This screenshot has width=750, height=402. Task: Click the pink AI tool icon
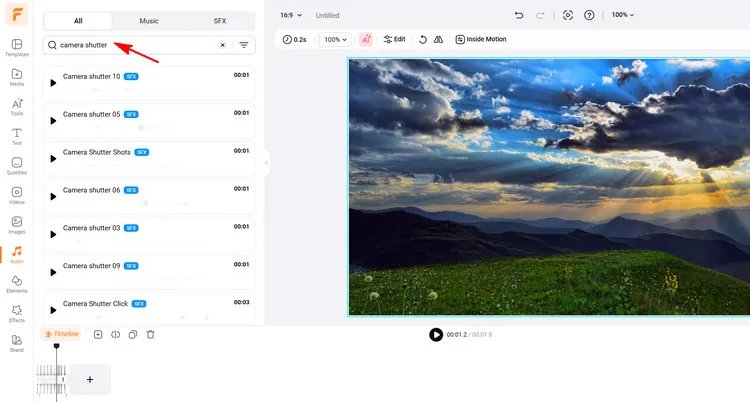[x=366, y=39]
